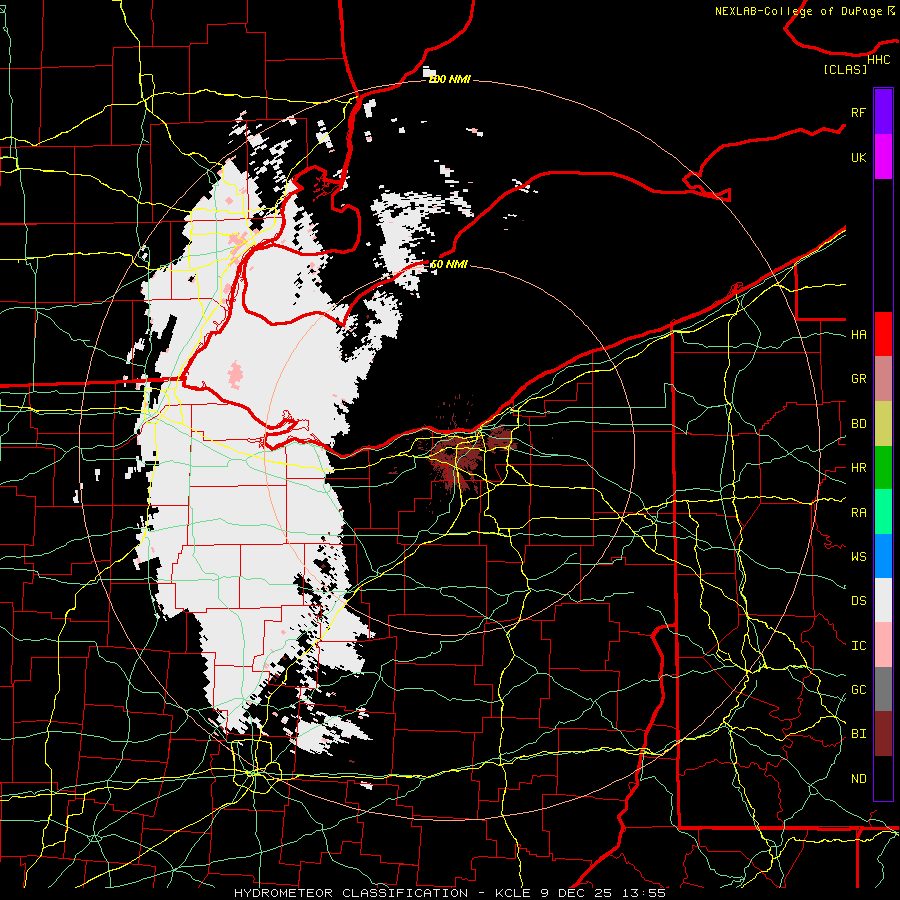Screen dimensions: 900x900
Task: Select the WS blue legend swatch
Action: click(x=883, y=556)
